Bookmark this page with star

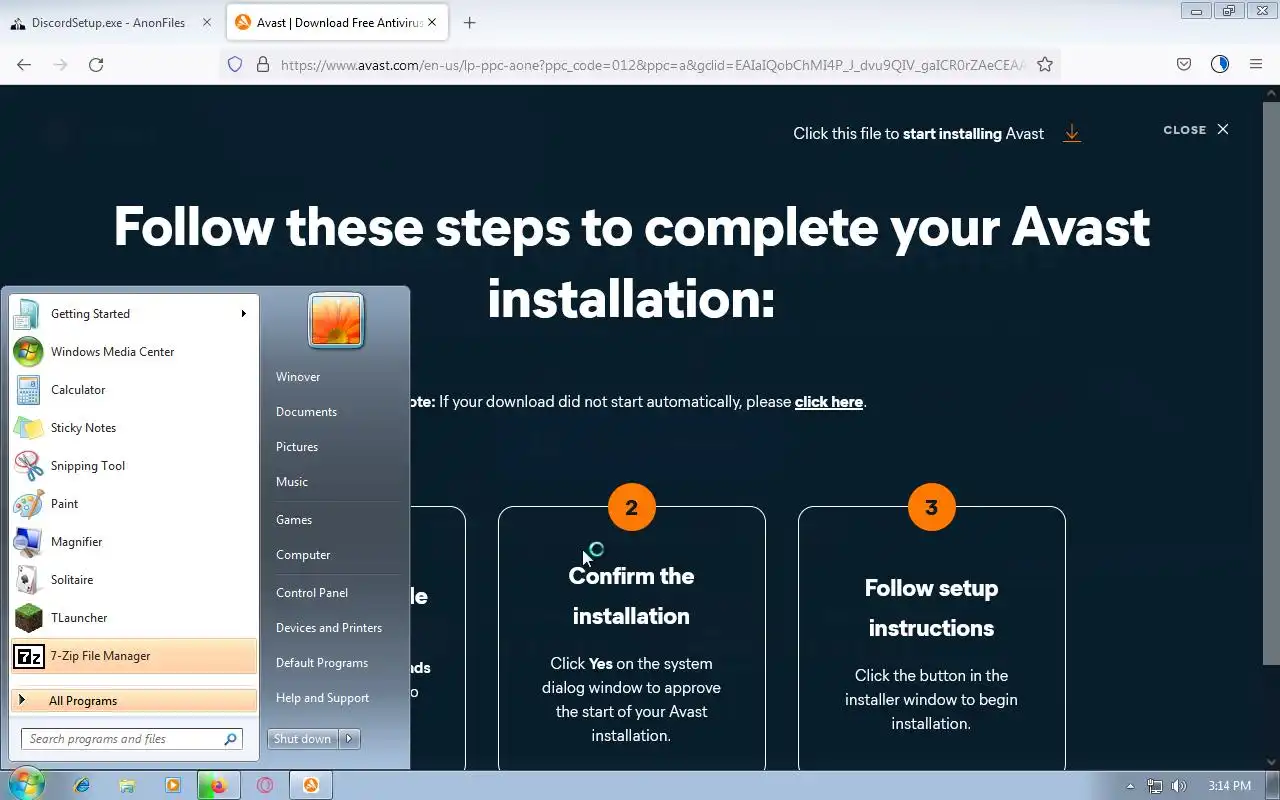click(1045, 64)
